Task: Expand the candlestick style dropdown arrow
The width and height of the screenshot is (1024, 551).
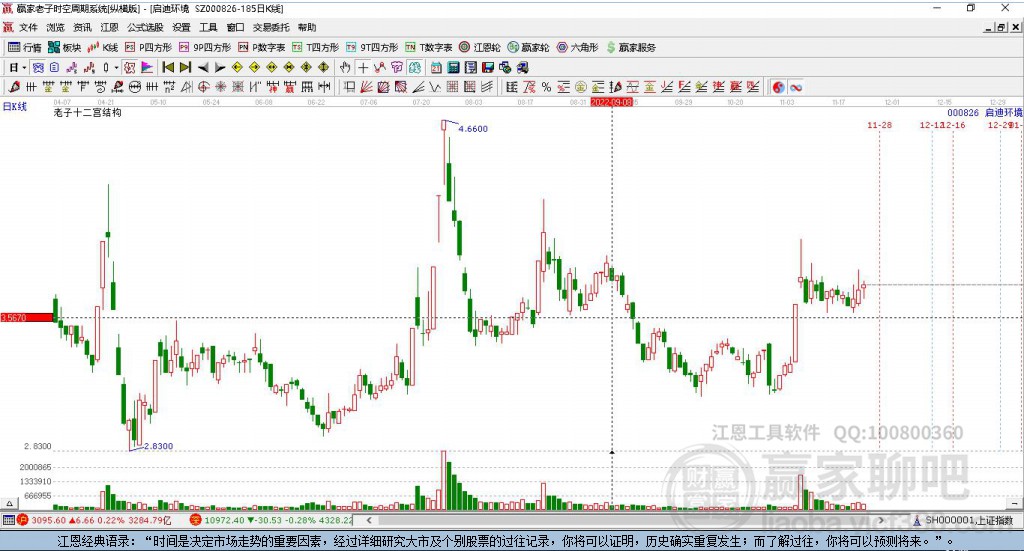Action: pos(116,67)
